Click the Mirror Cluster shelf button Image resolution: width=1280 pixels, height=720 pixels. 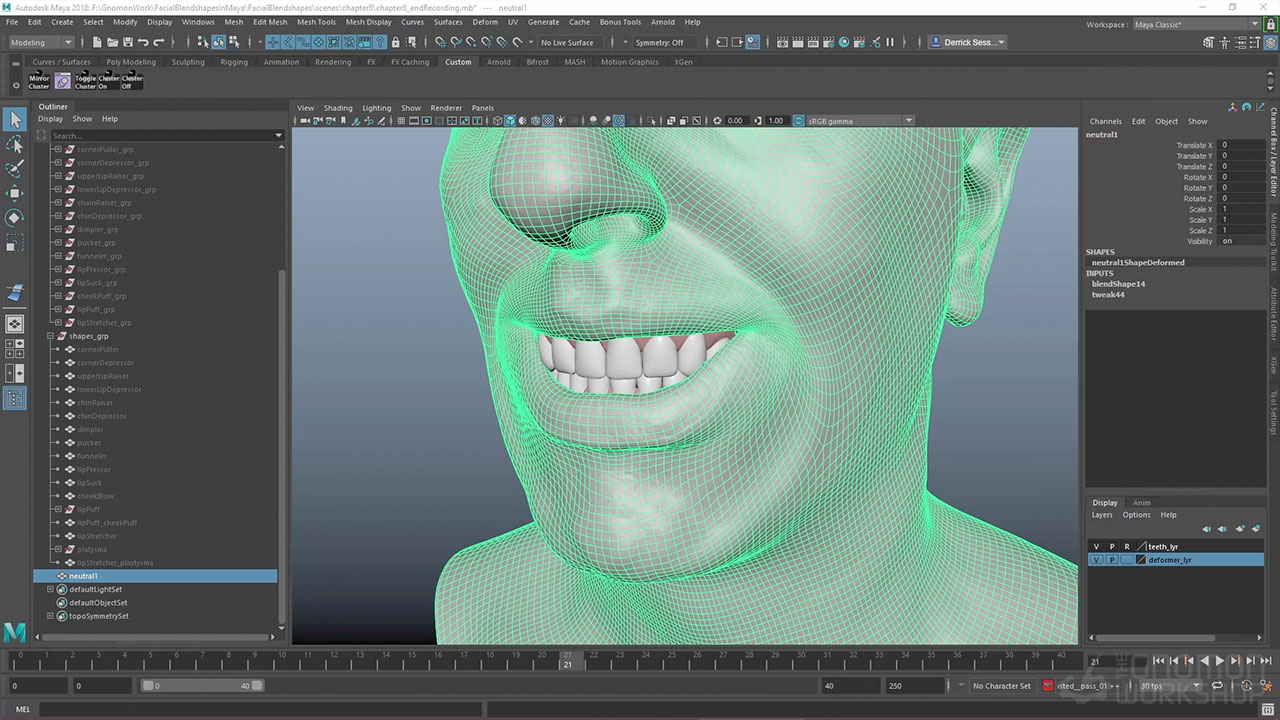39,81
